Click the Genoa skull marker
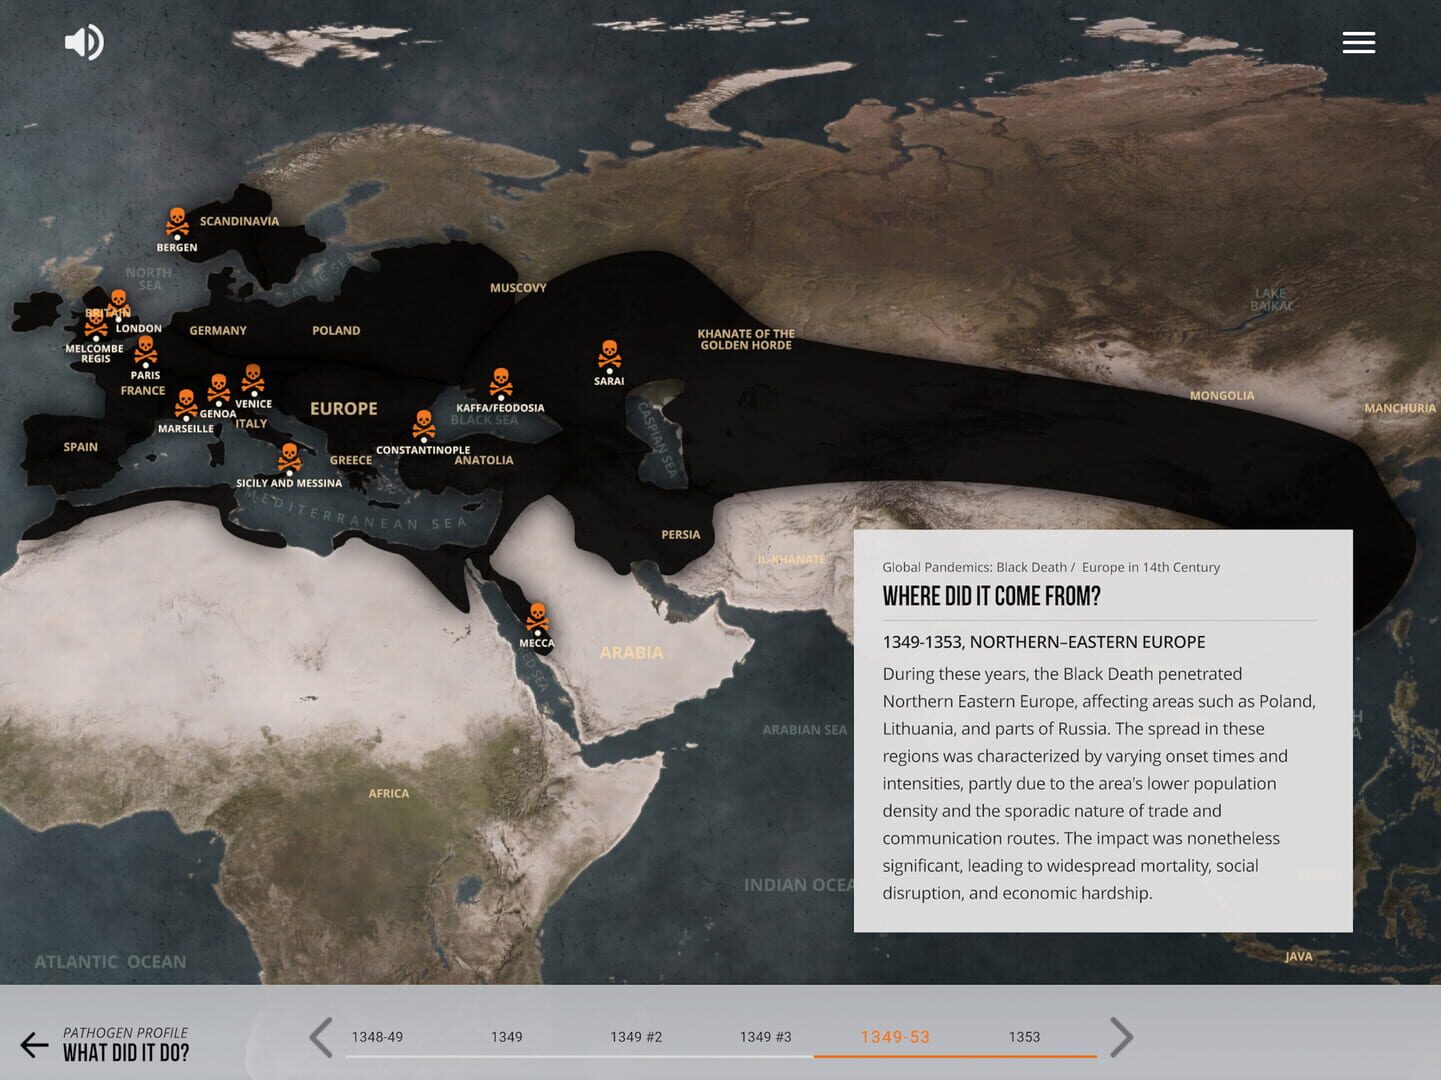The width and height of the screenshot is (1441, 1080). click(x=218, y=388)
